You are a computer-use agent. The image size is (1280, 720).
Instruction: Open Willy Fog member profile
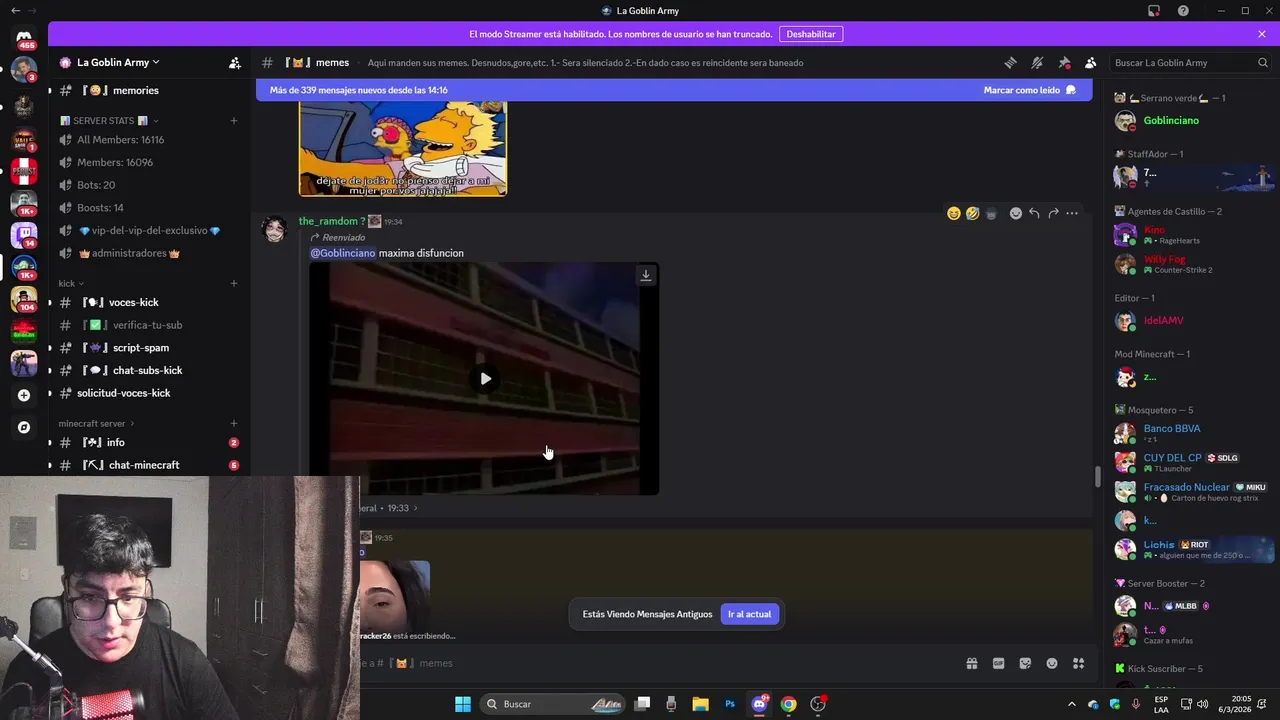pos(1192,264)
